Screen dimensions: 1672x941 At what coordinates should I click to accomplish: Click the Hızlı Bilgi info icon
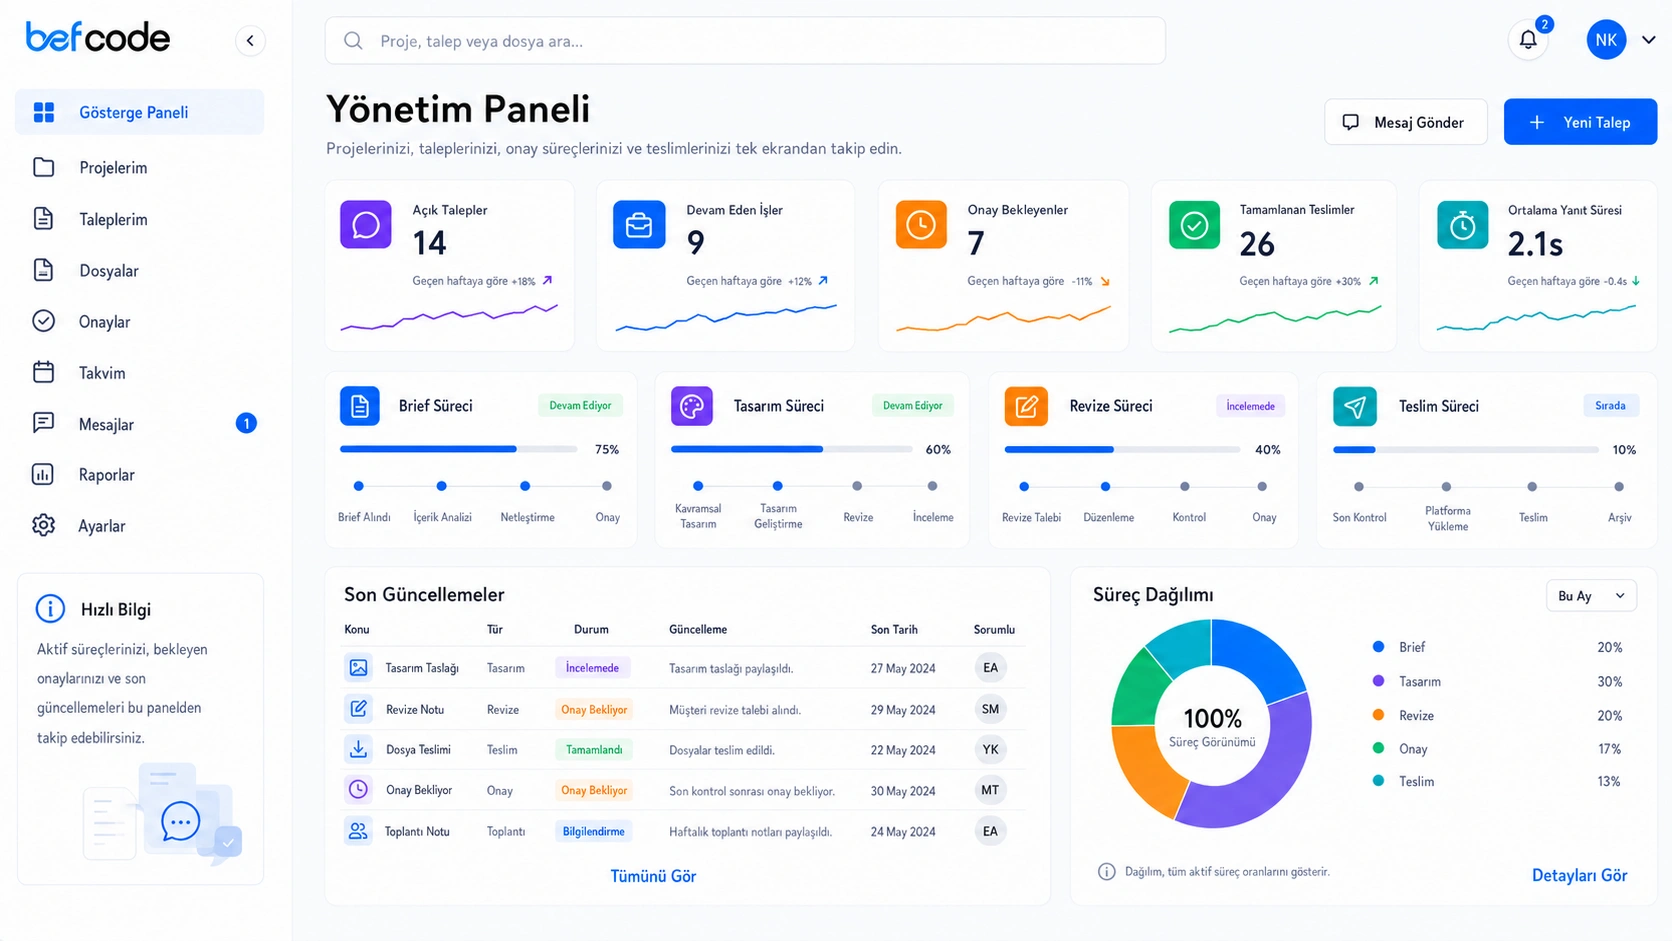coord(50,608)
